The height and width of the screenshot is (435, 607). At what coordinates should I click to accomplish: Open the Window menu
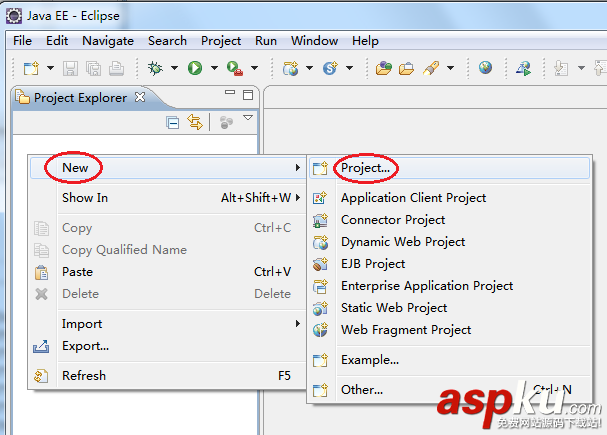tap(314, 41)
